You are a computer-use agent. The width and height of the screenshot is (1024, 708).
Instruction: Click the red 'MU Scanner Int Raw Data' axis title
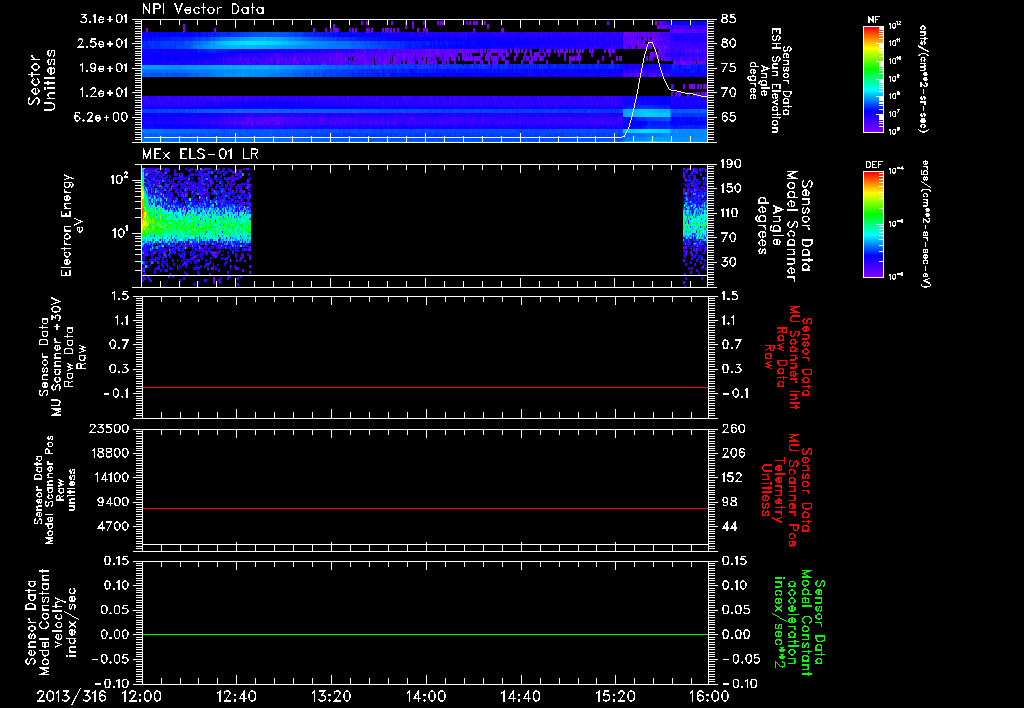(787, 357)
